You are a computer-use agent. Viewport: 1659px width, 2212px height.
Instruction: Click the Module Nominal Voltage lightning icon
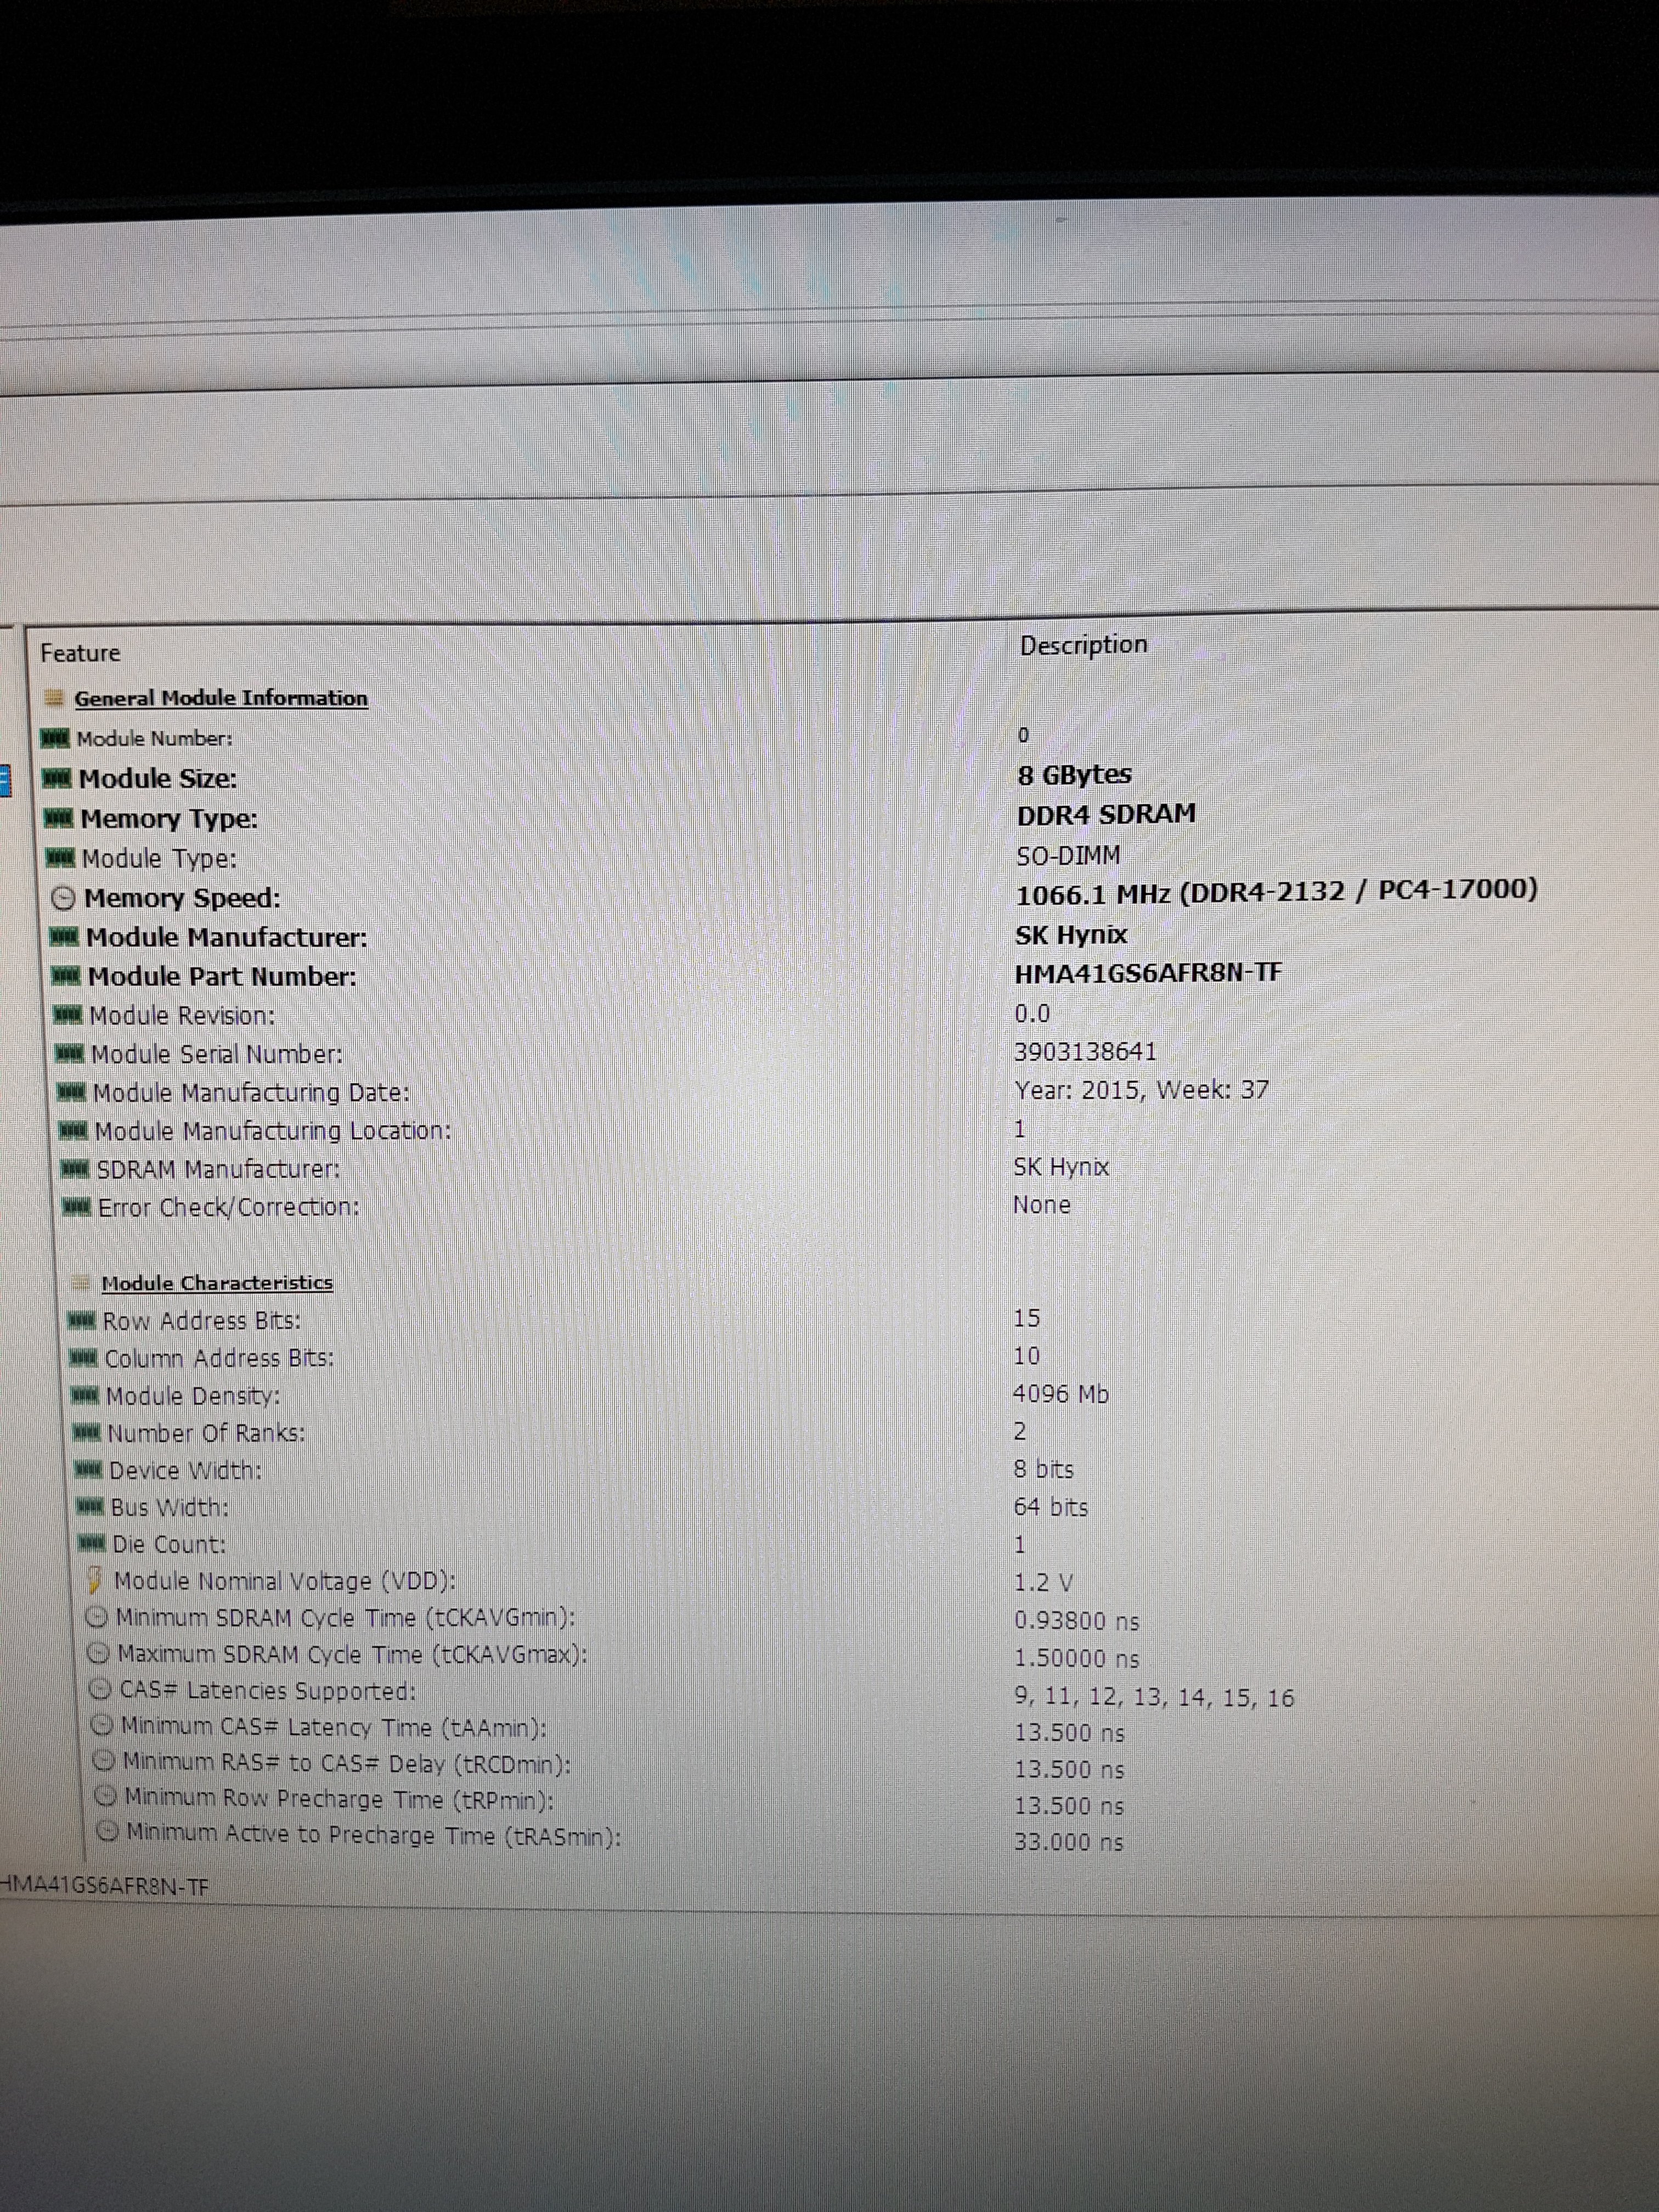tap(95, 1580)
